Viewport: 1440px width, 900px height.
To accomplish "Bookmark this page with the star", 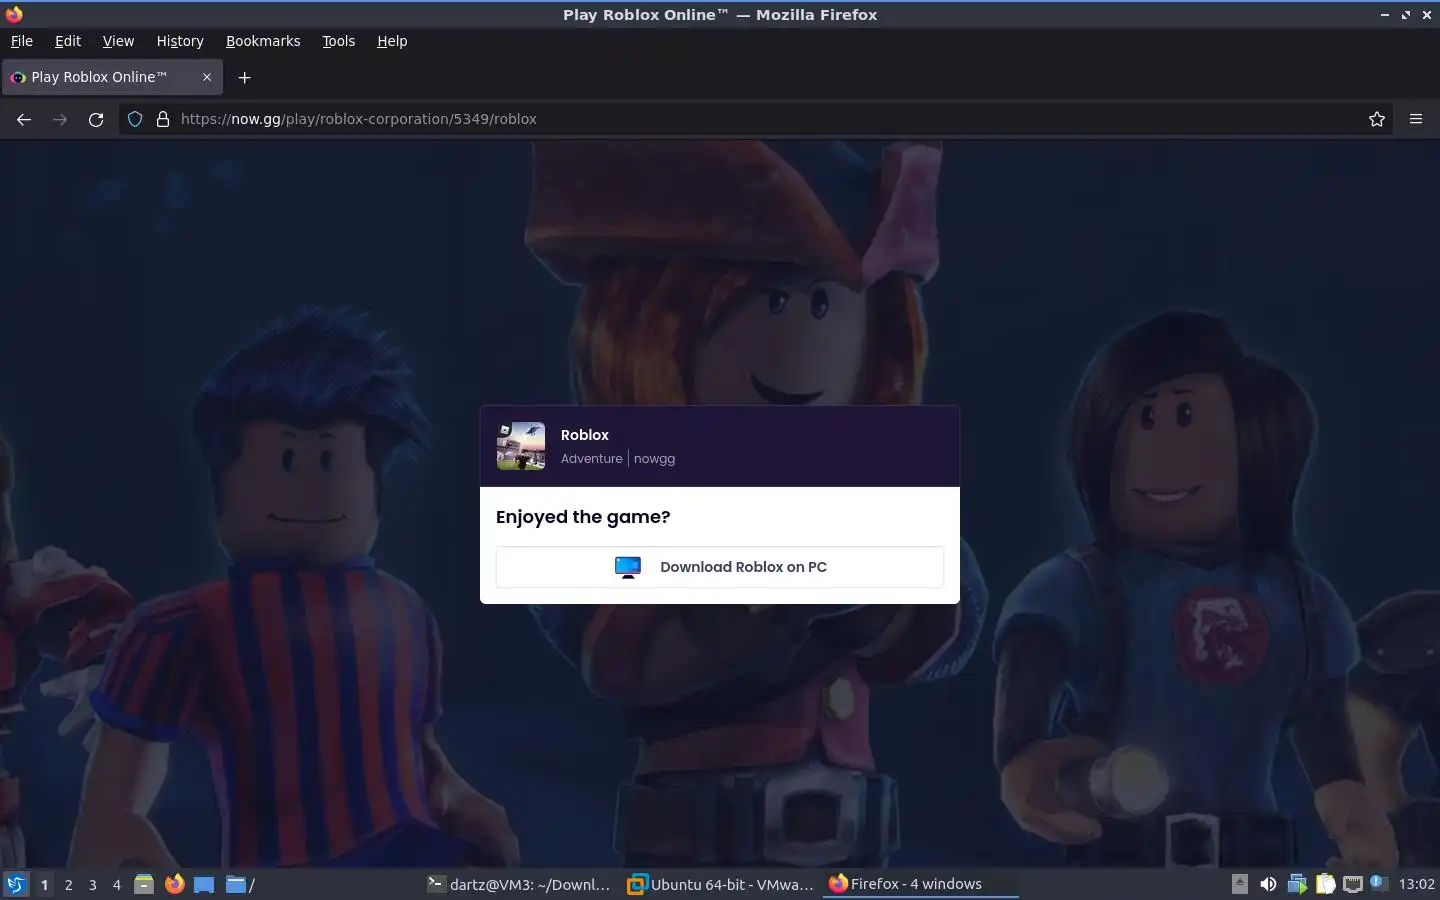I will tap(1377, 119).
